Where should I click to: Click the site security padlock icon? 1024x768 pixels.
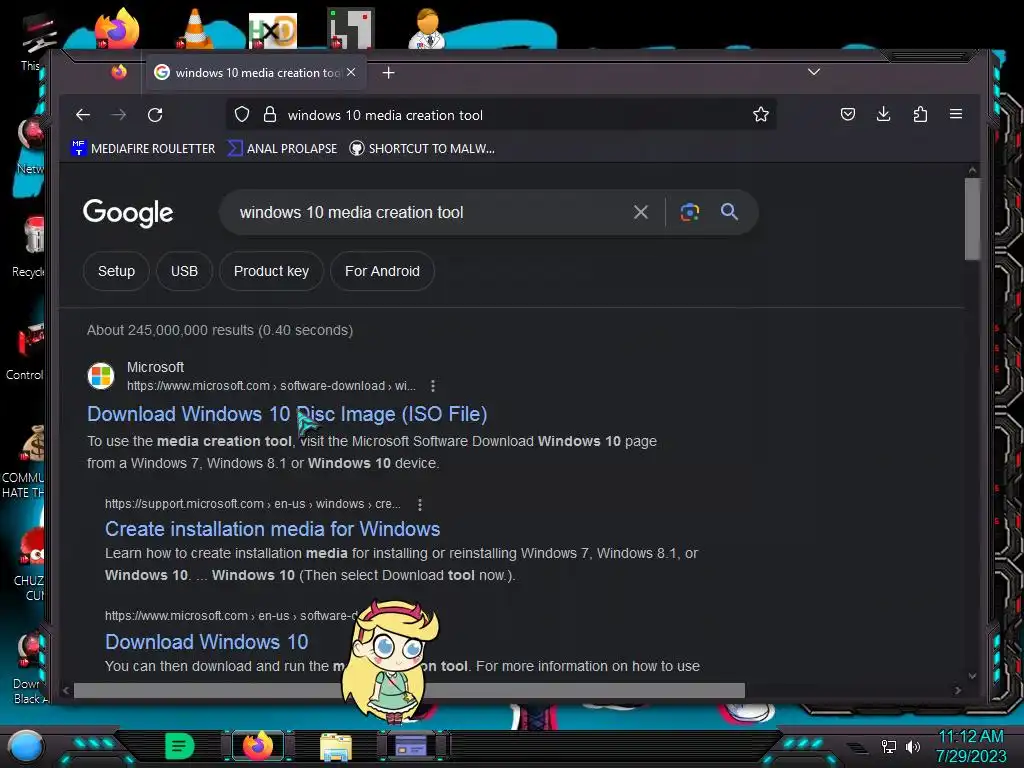tap(270, 115)
